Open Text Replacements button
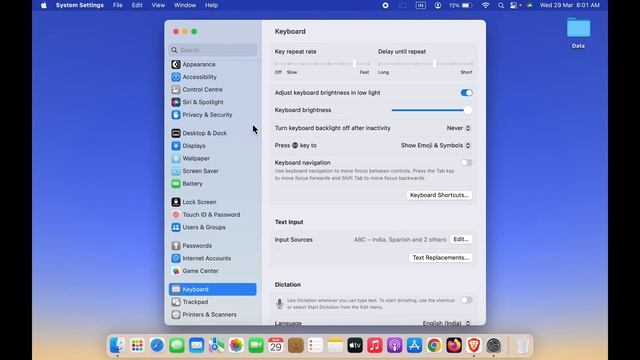 coord(440,258)
